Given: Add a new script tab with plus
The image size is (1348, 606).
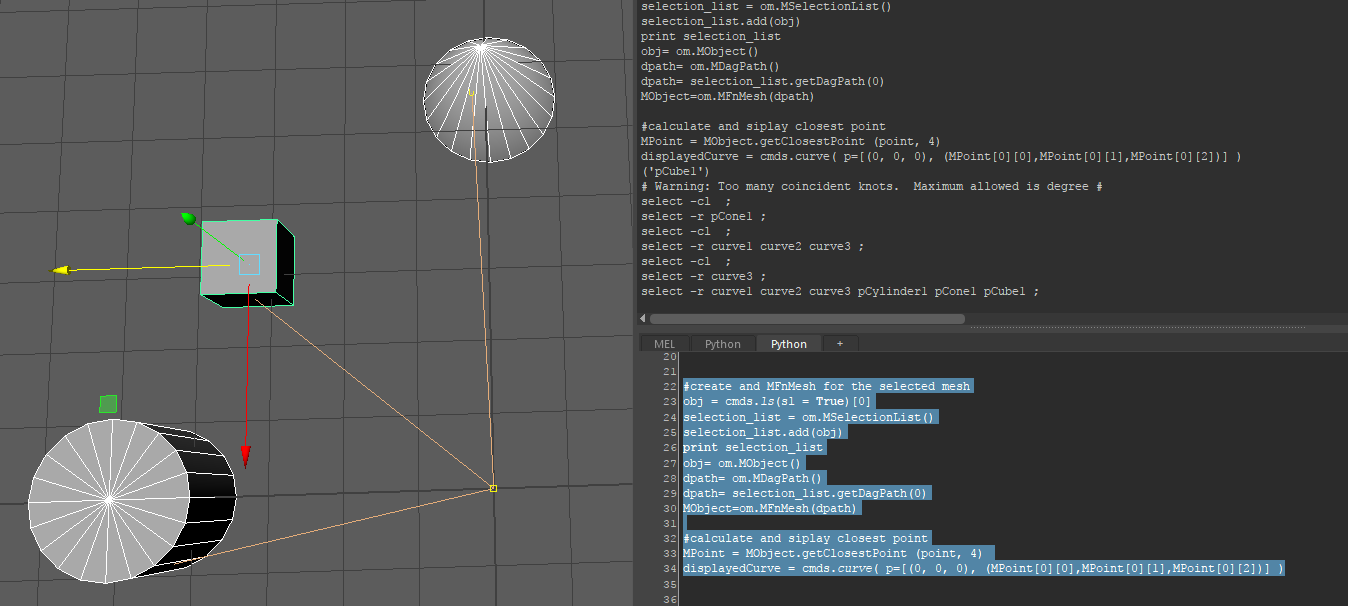Looking at the screenshot, I should 840,344.
